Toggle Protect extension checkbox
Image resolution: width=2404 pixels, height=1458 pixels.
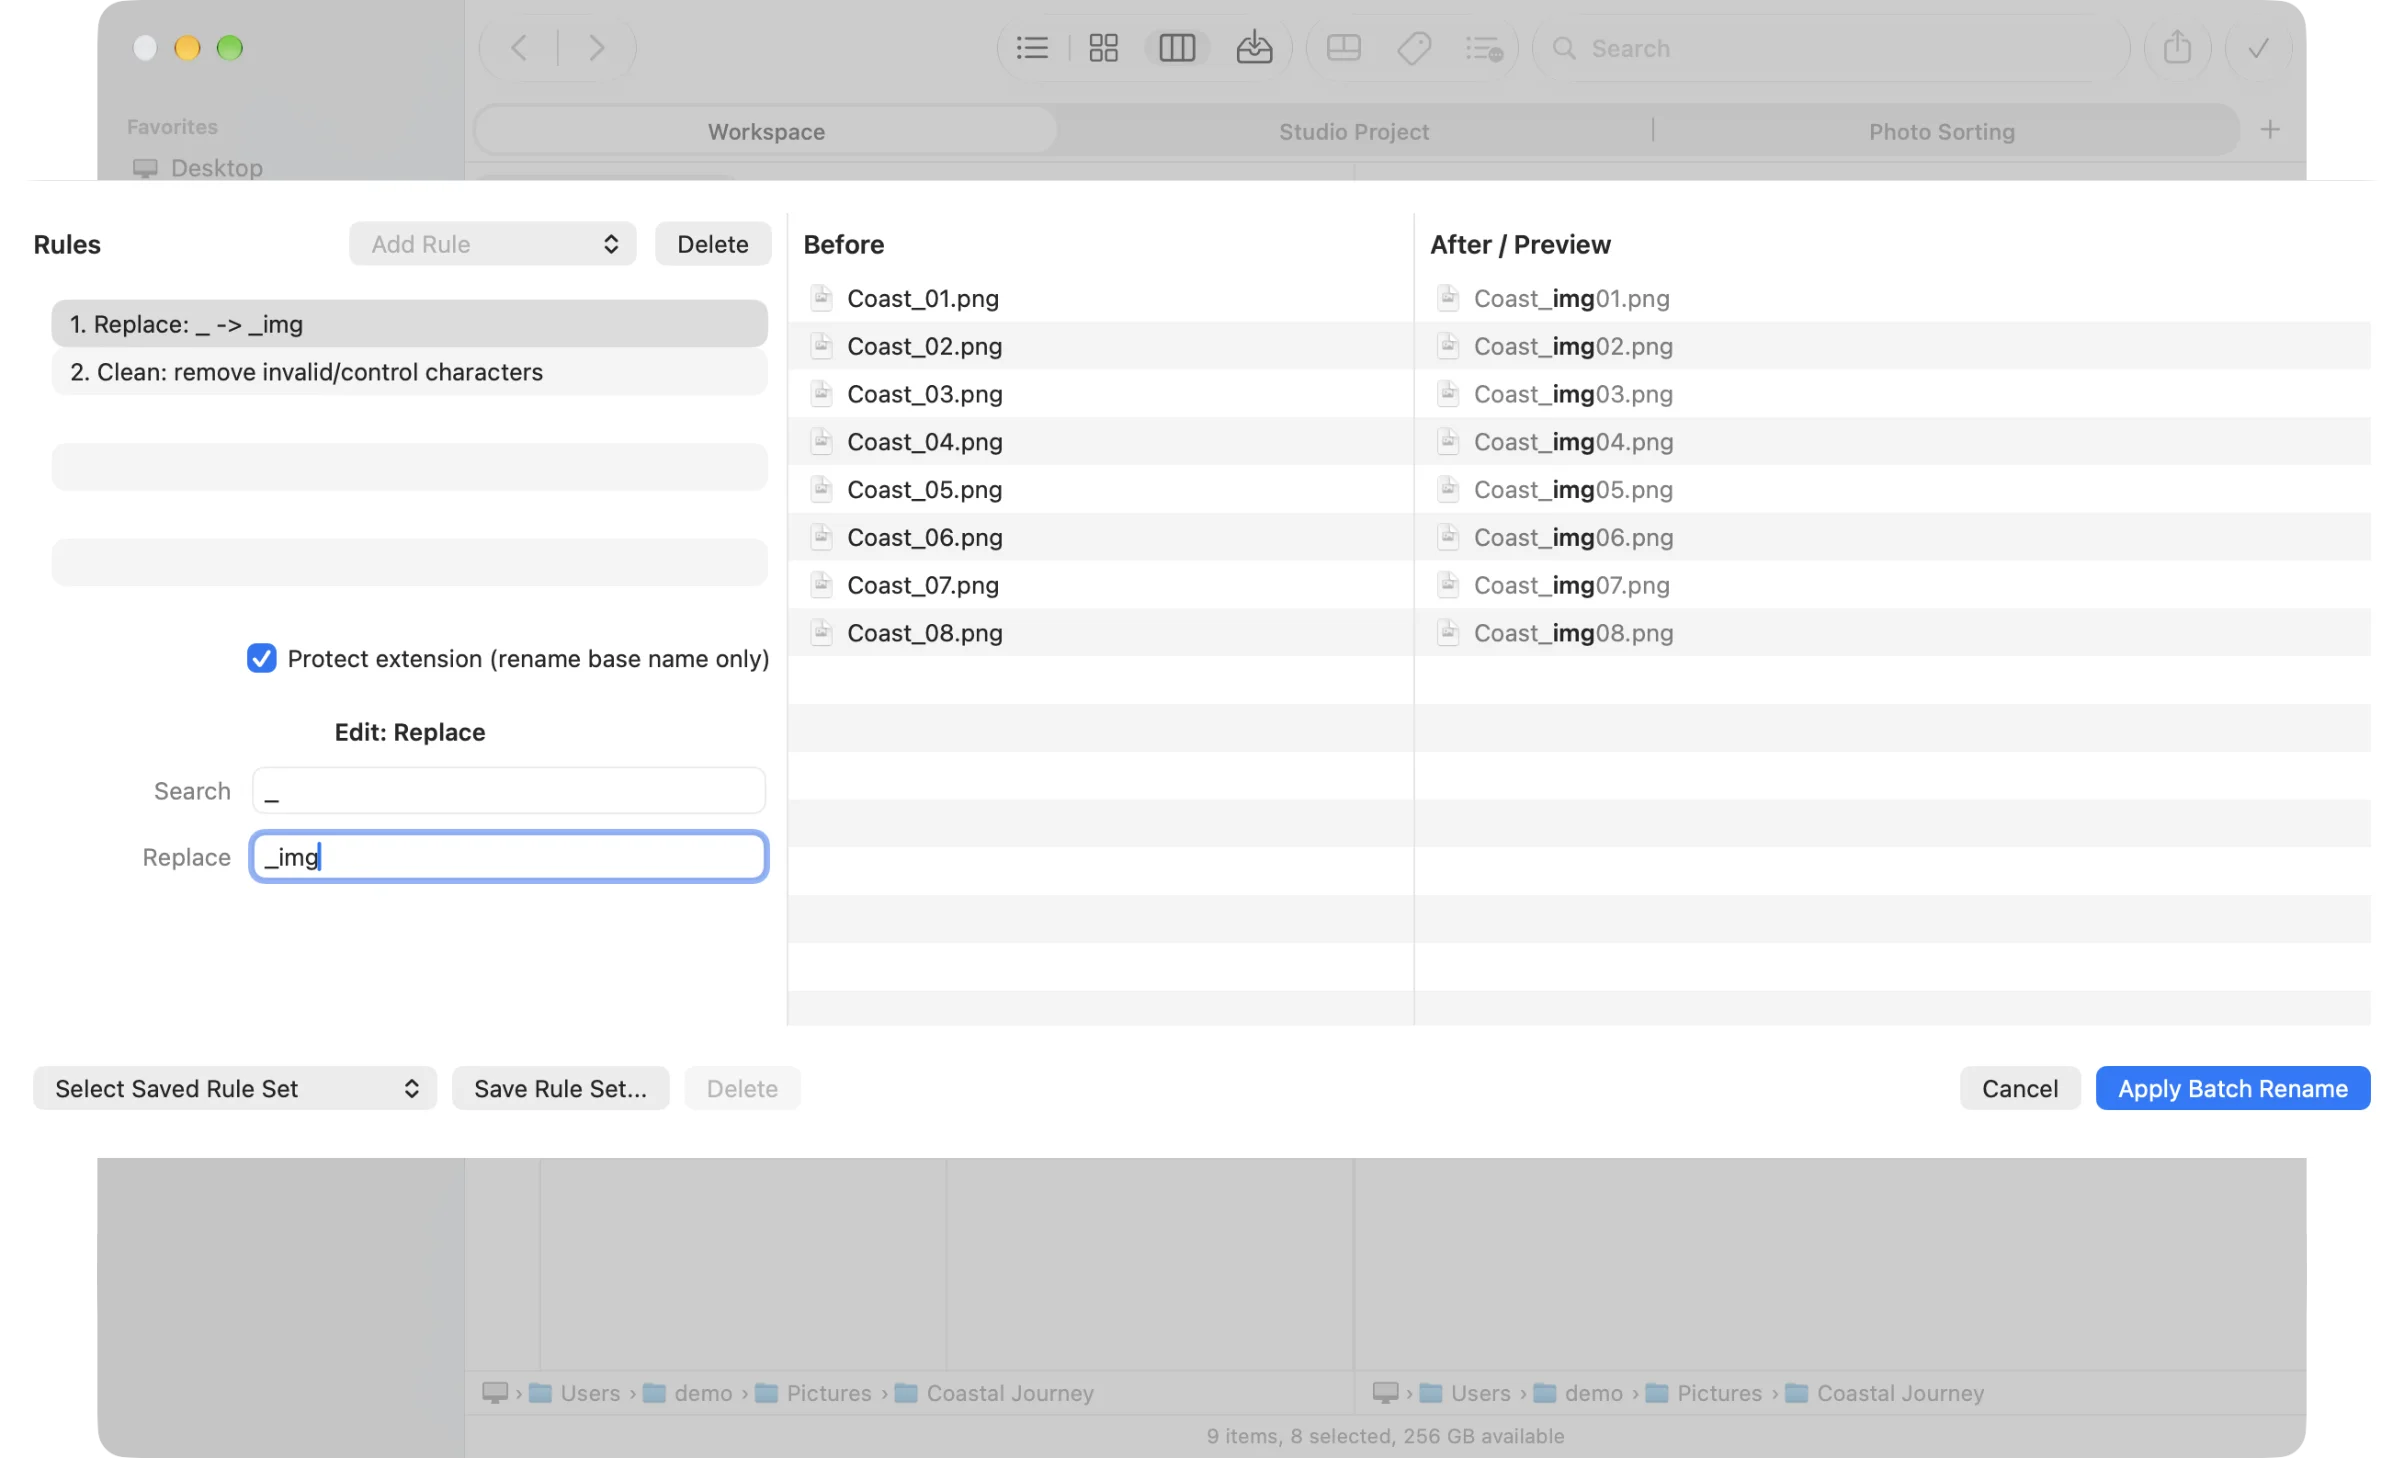pos(261,658)
